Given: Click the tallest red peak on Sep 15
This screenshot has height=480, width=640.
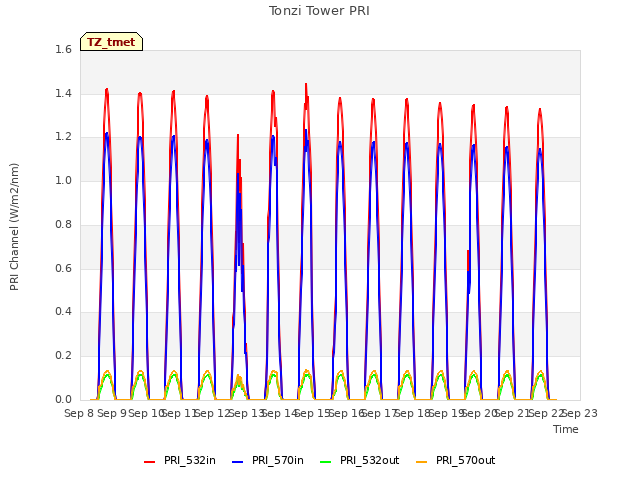Looking at the screenshot, I should (x=306, y=84).
